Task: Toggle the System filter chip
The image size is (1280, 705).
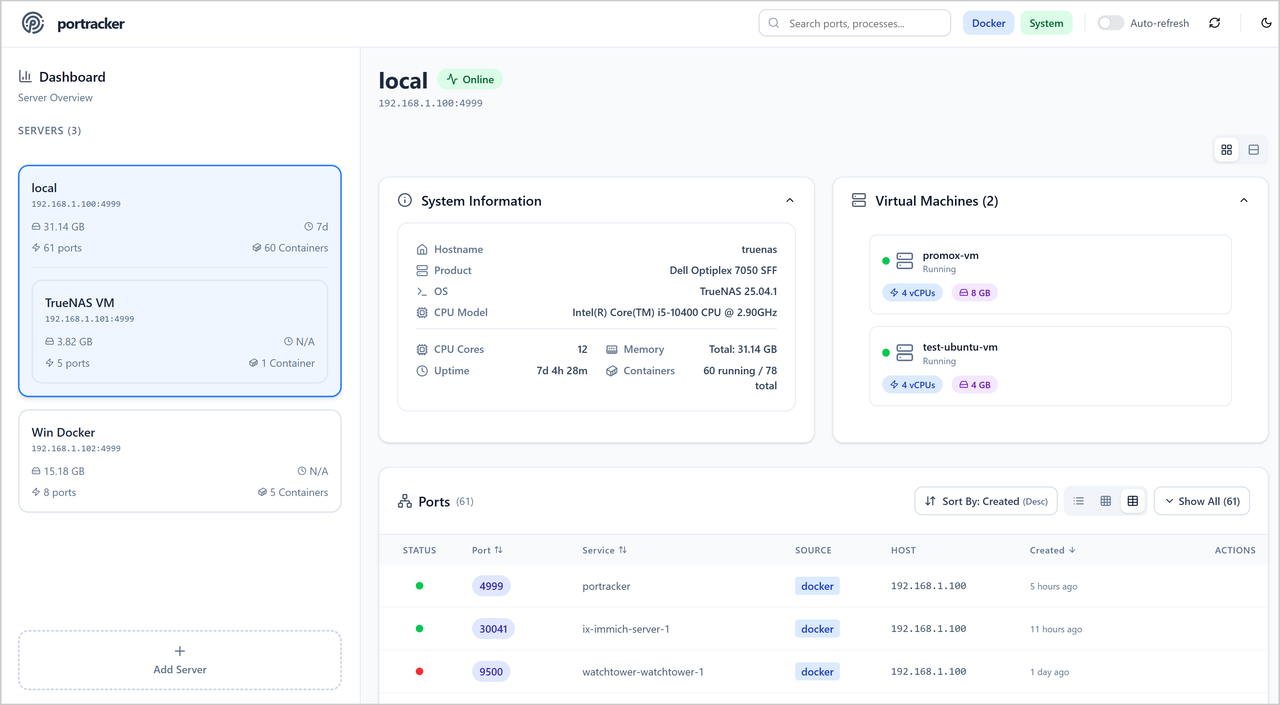Action: 1046,23
